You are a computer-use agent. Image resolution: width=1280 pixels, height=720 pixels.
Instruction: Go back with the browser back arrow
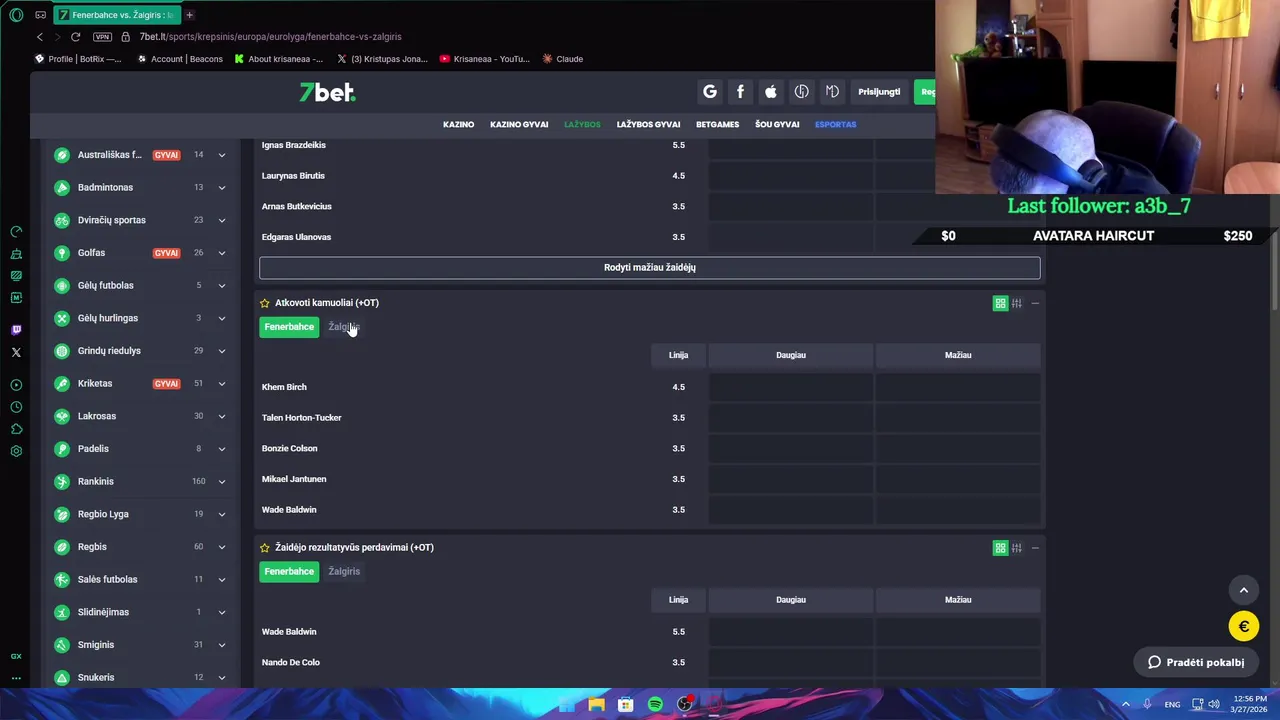(40, 37)
